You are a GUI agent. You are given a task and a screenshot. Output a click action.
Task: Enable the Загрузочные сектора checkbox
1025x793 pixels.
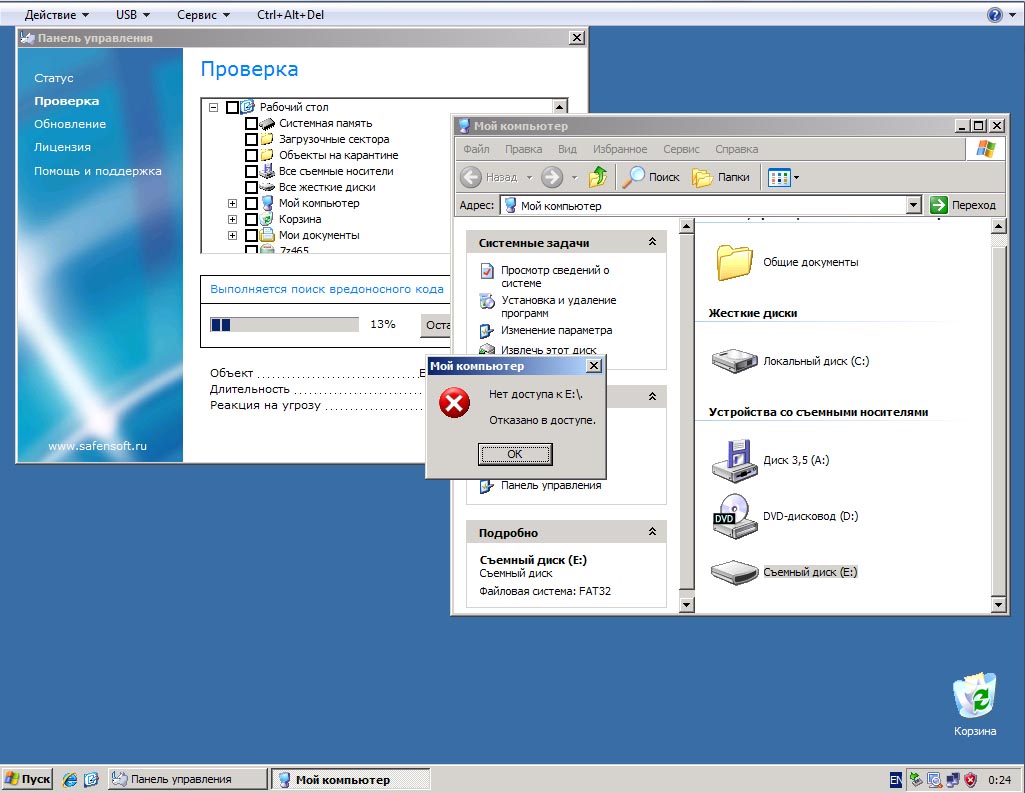(x=251, y=139)
